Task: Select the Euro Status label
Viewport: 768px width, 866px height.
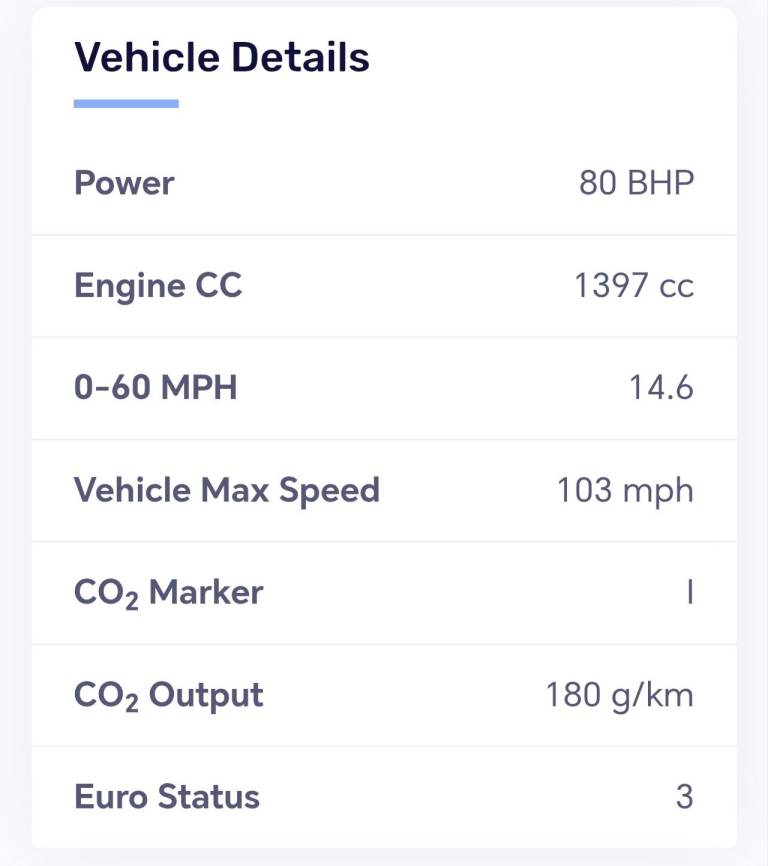Action: (x=166, y=797)
